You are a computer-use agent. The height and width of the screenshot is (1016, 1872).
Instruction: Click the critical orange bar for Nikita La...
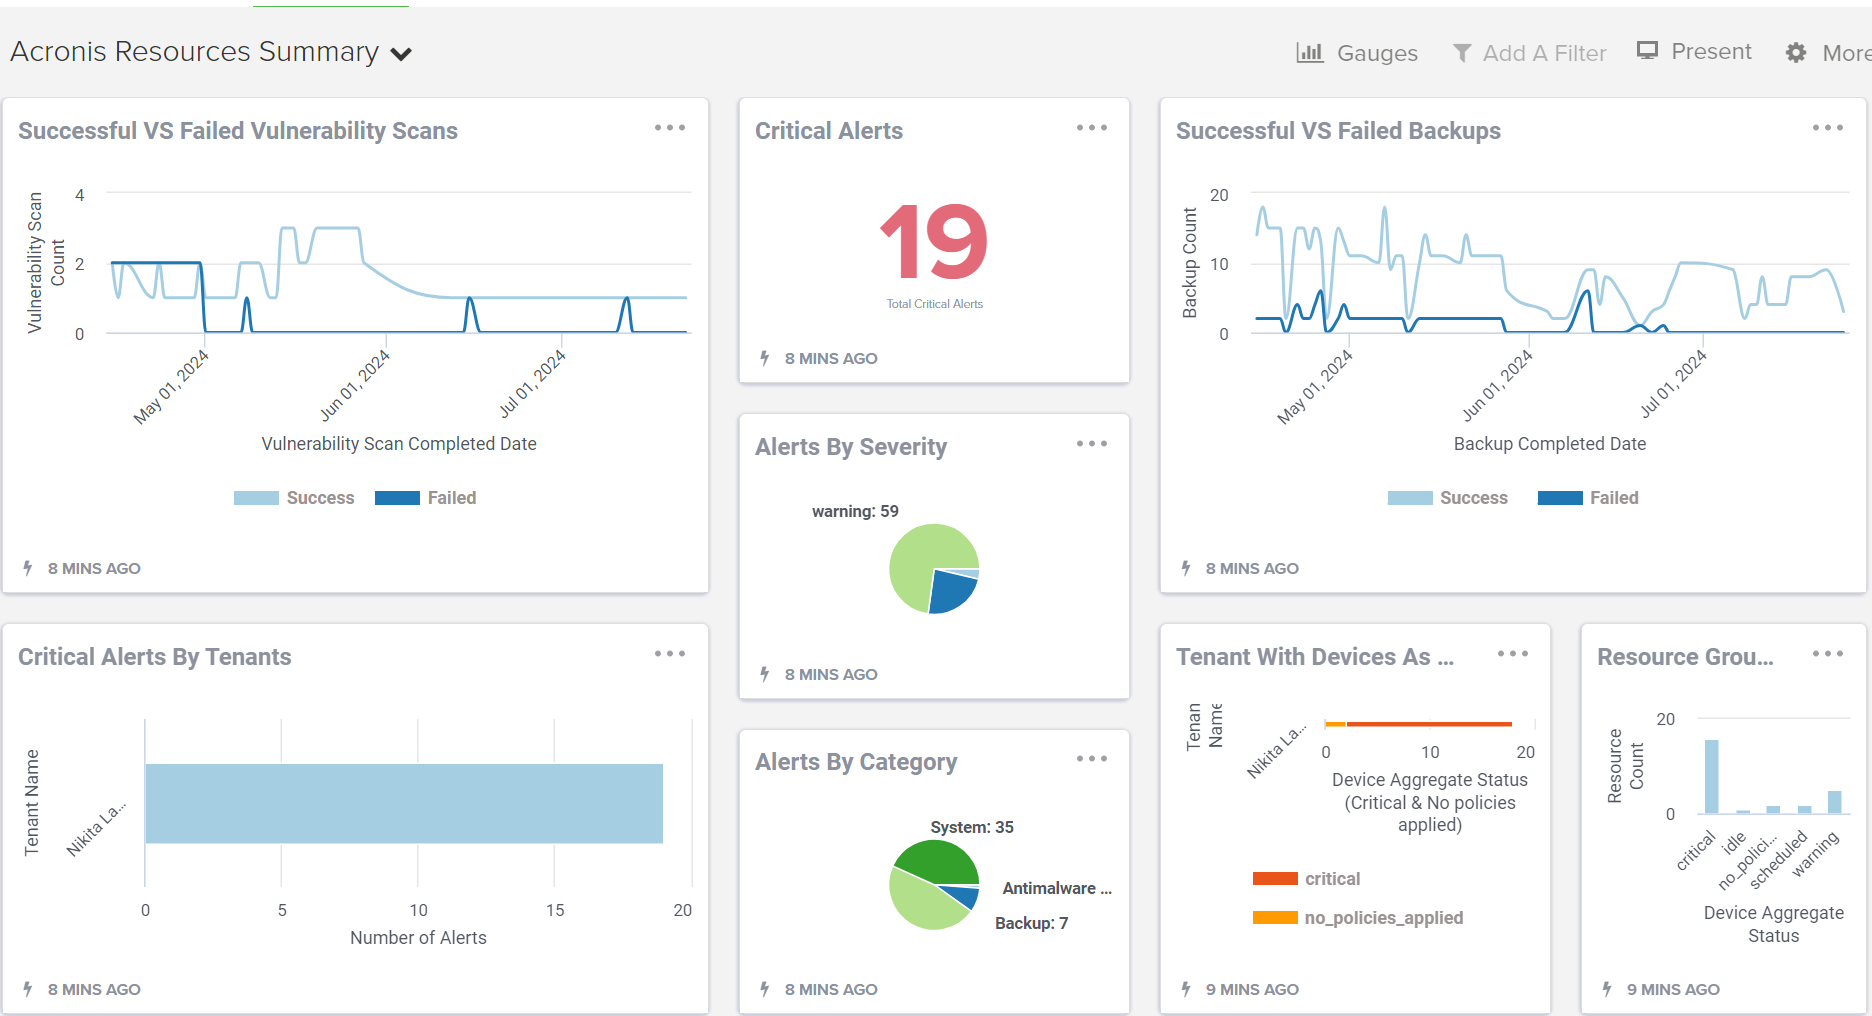tap(1429, 724)
